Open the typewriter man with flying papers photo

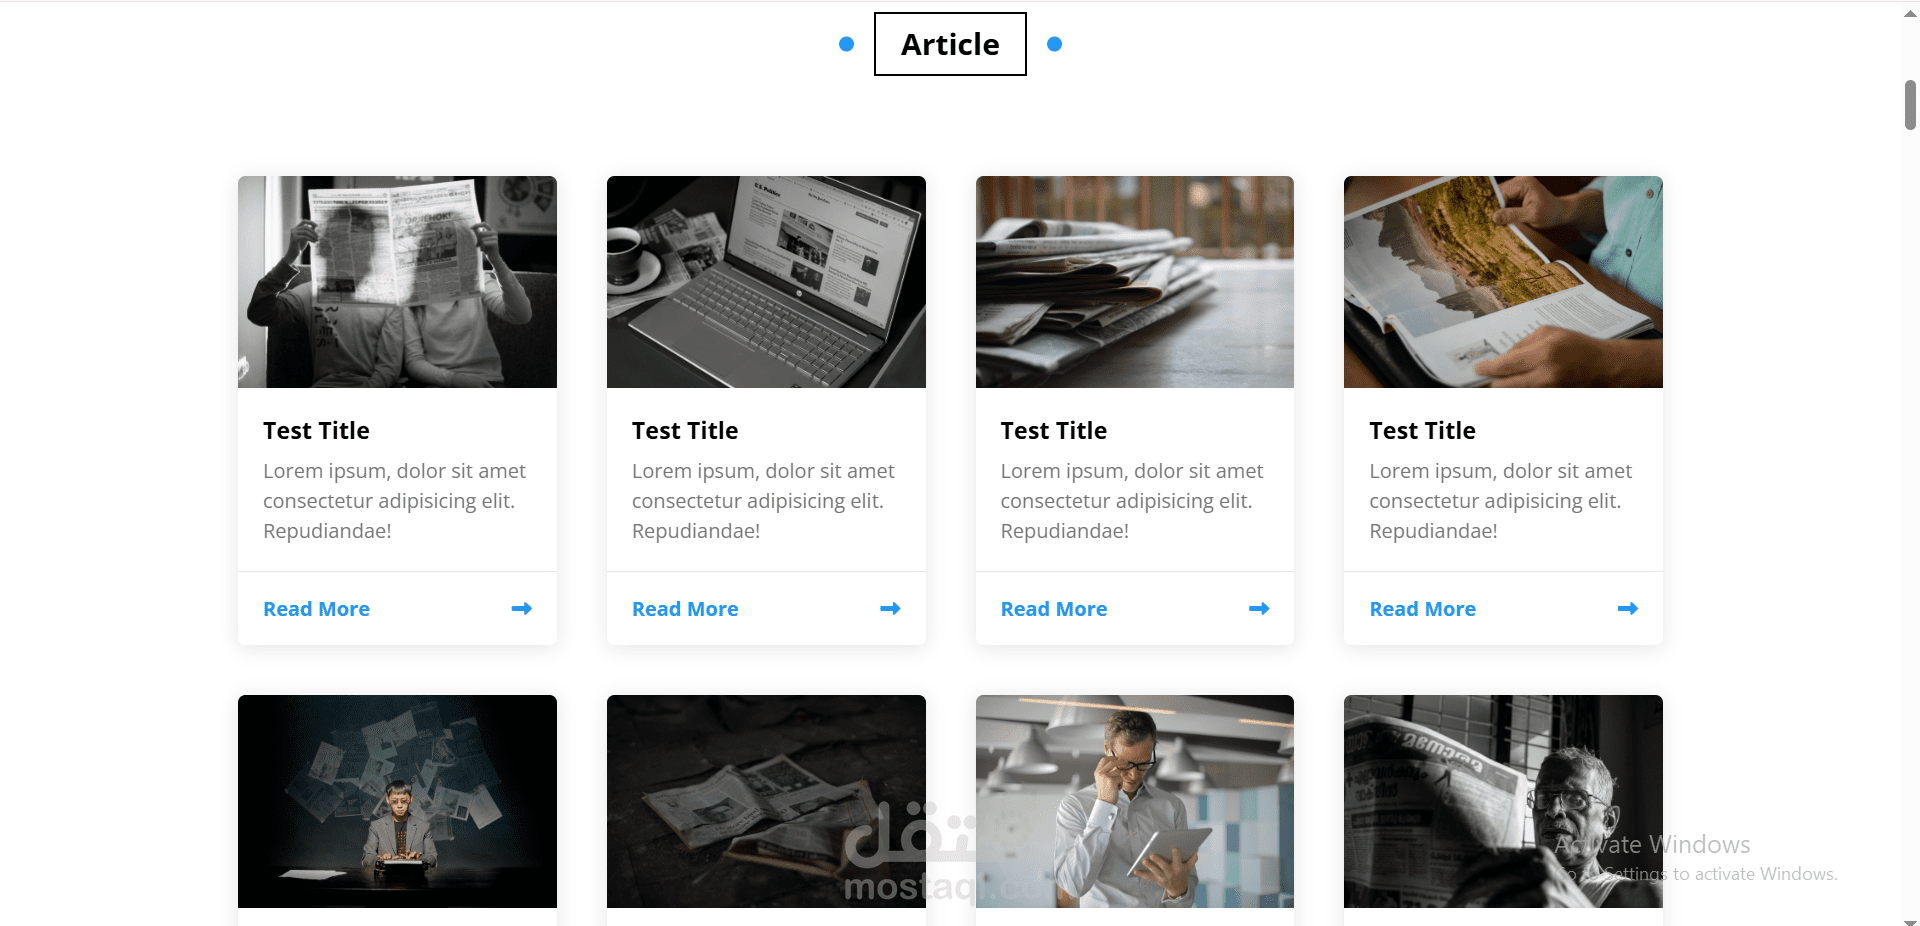pos(397,801)
